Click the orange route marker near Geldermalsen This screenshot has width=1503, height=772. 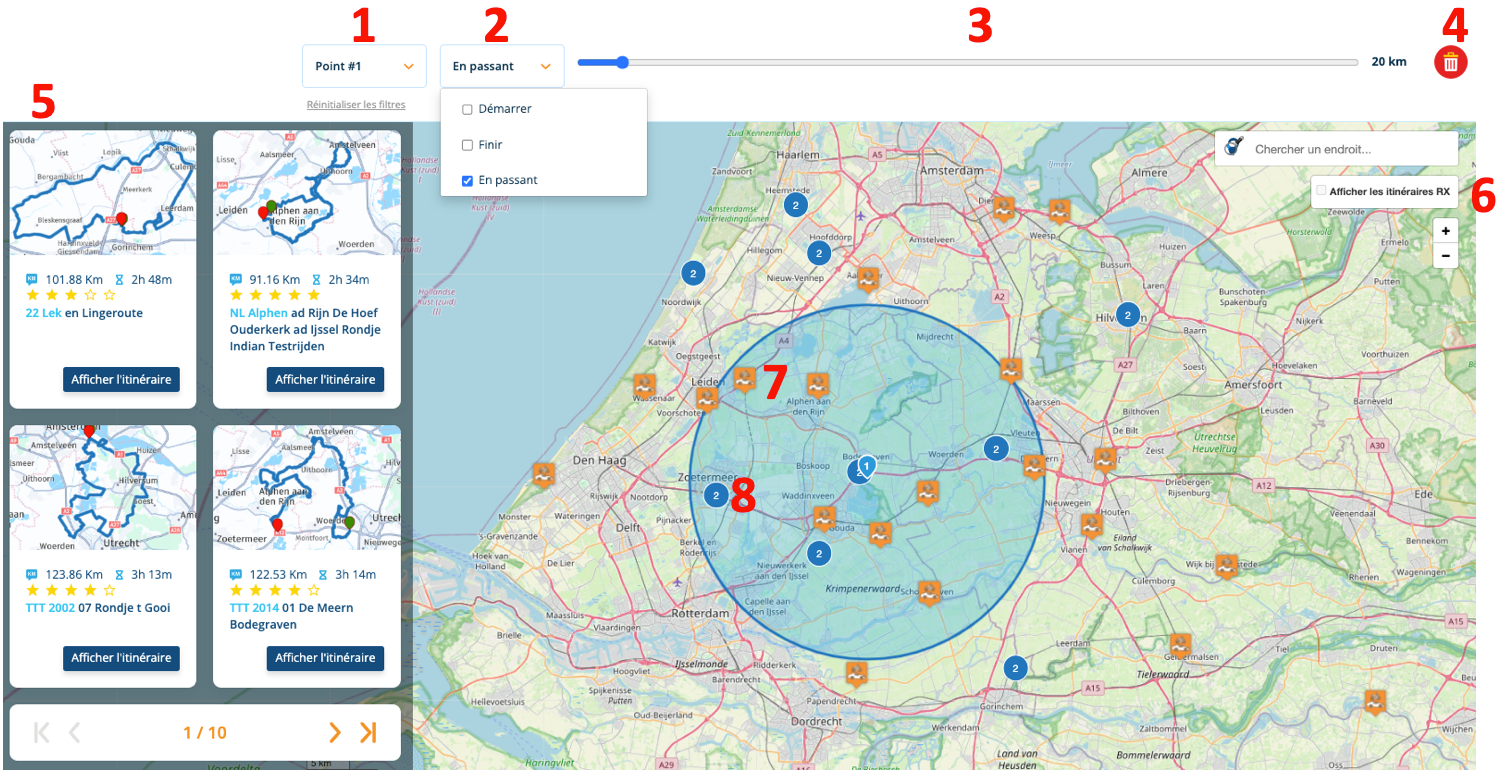tap(1180, 646)
